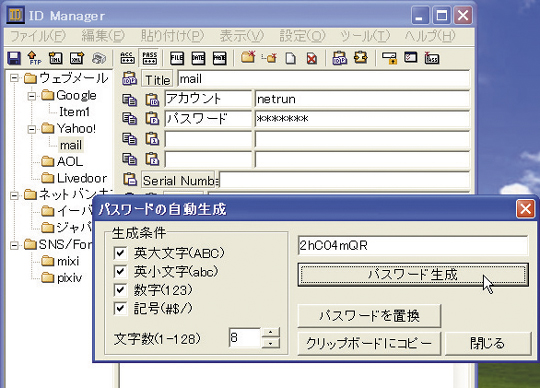
Task: Select the pixiv folder in the tree
Action: (x=69, y=278)
